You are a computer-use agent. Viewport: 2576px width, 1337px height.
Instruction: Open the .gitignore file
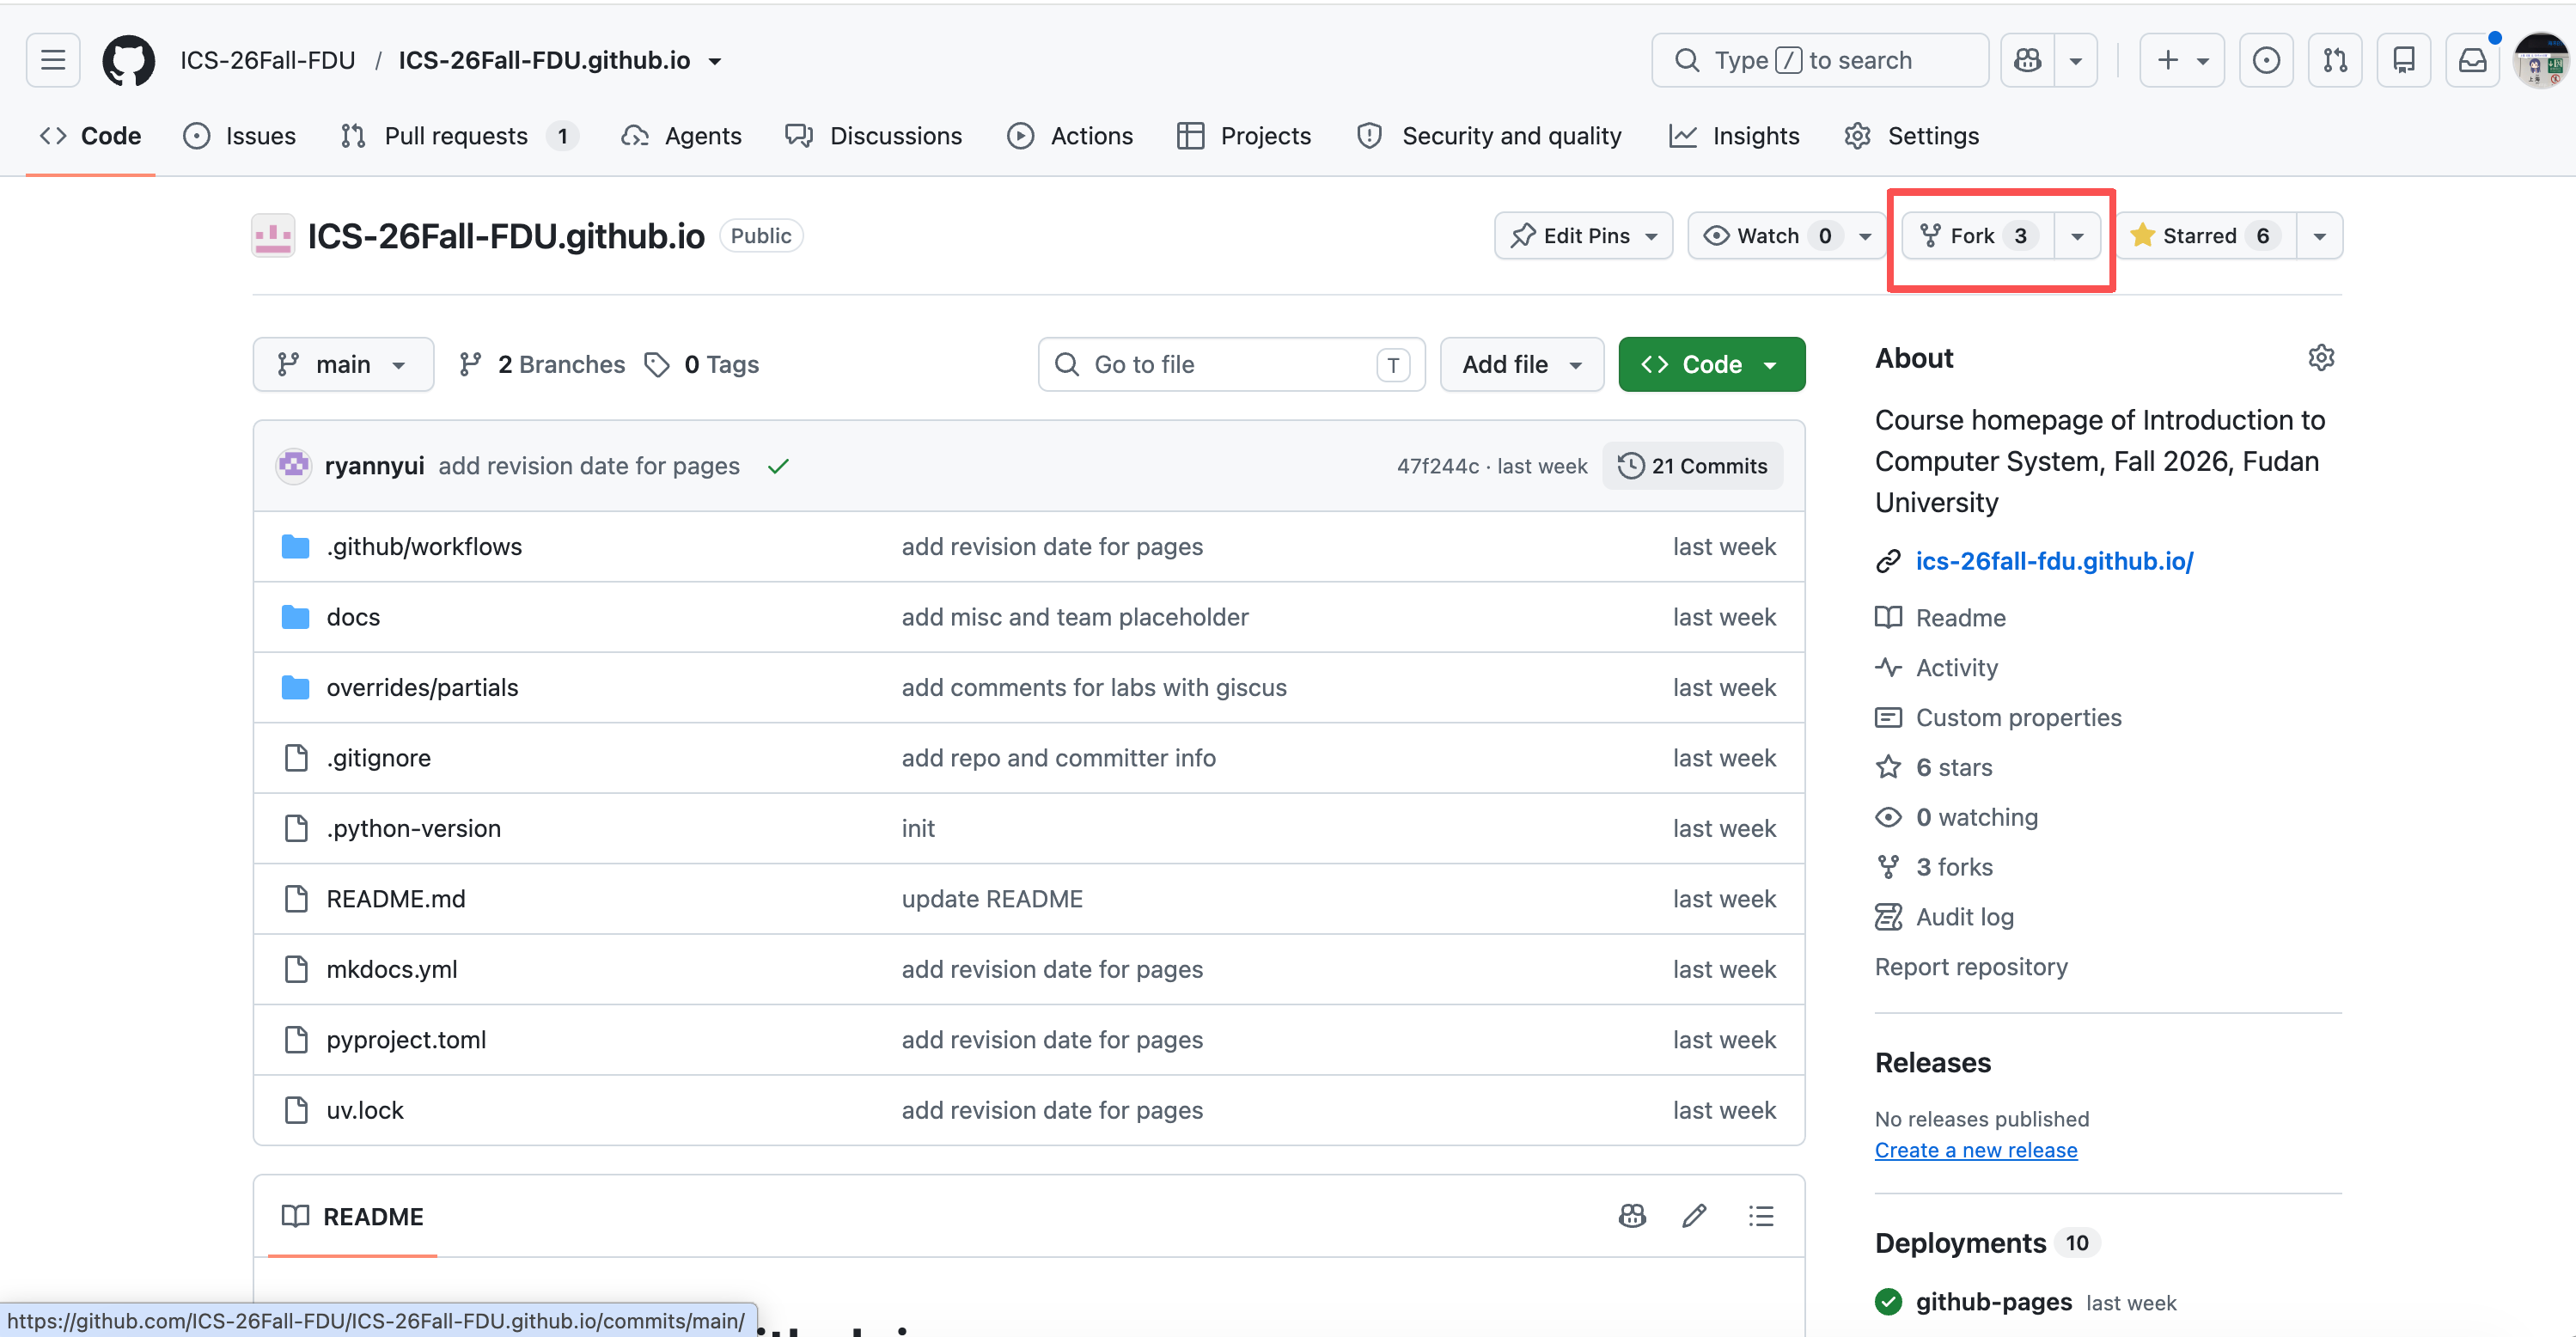click(x=378, y=758)
